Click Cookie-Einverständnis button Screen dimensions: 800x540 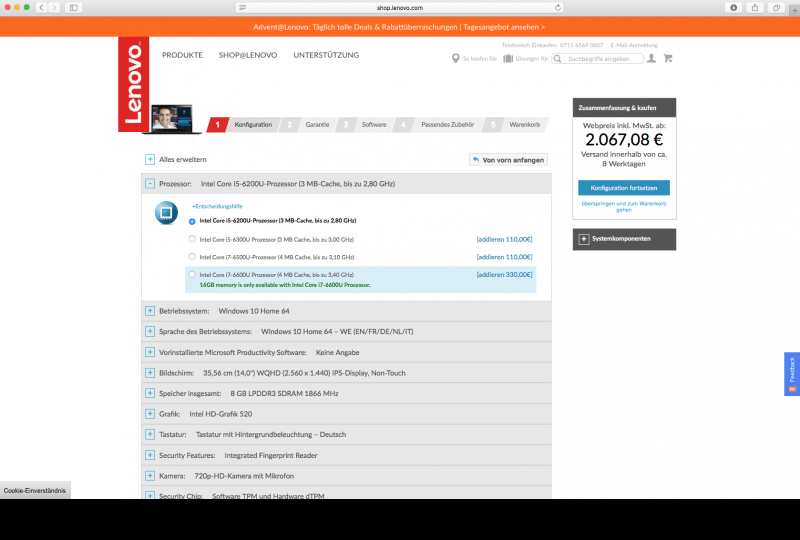click(x=35, y=490)
